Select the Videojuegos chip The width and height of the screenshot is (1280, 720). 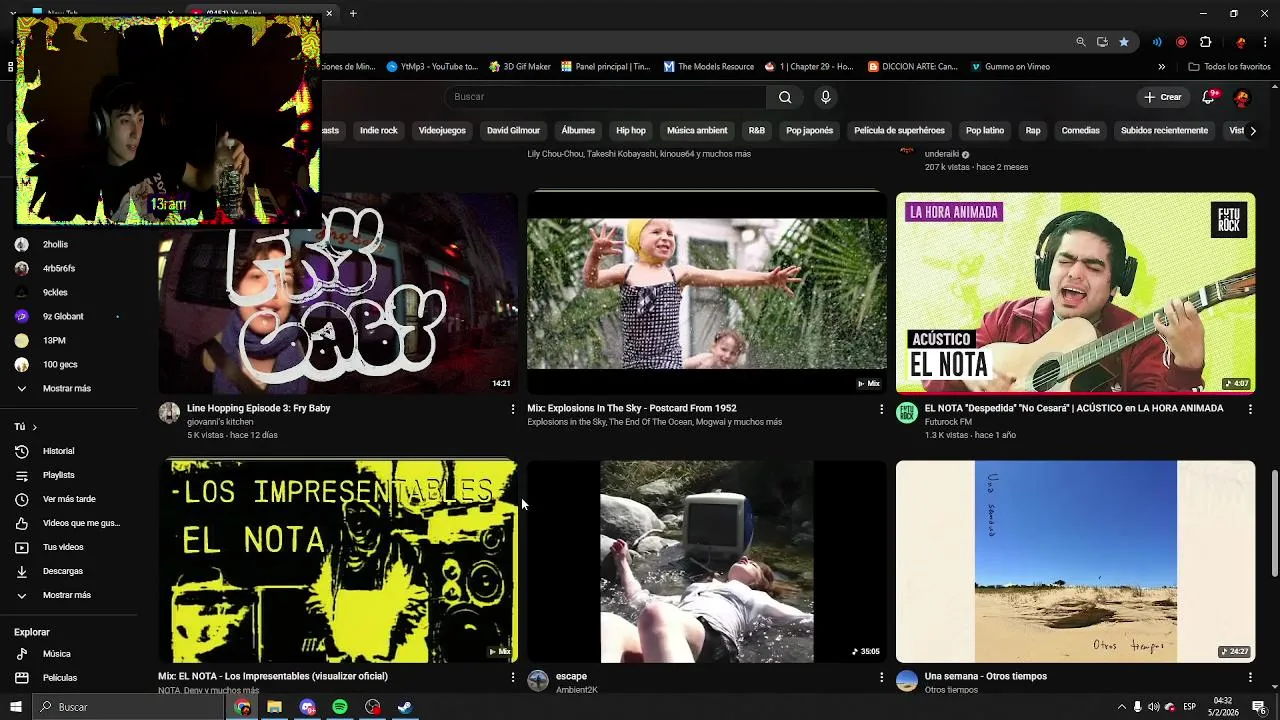pos(442,131)
